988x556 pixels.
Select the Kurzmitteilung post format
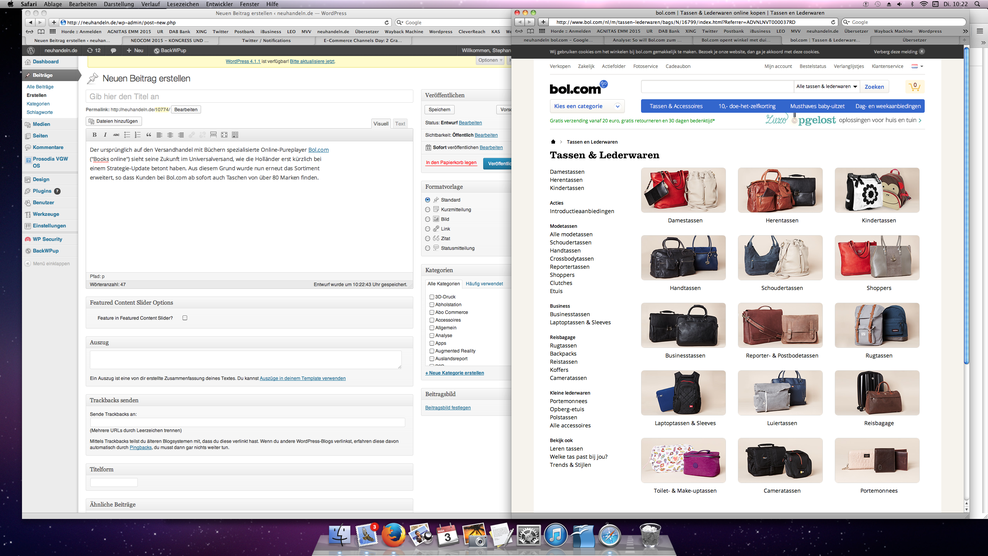point(427,209)
